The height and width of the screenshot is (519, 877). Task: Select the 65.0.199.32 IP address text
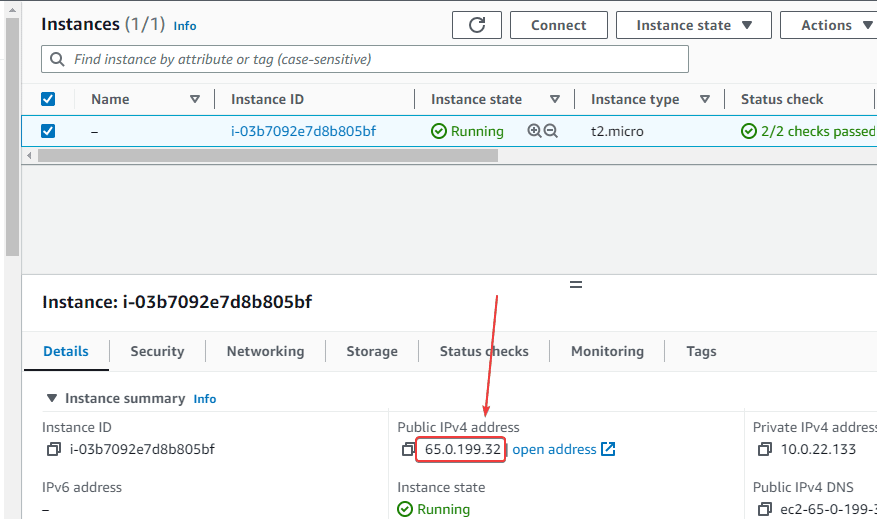(463, 449)
